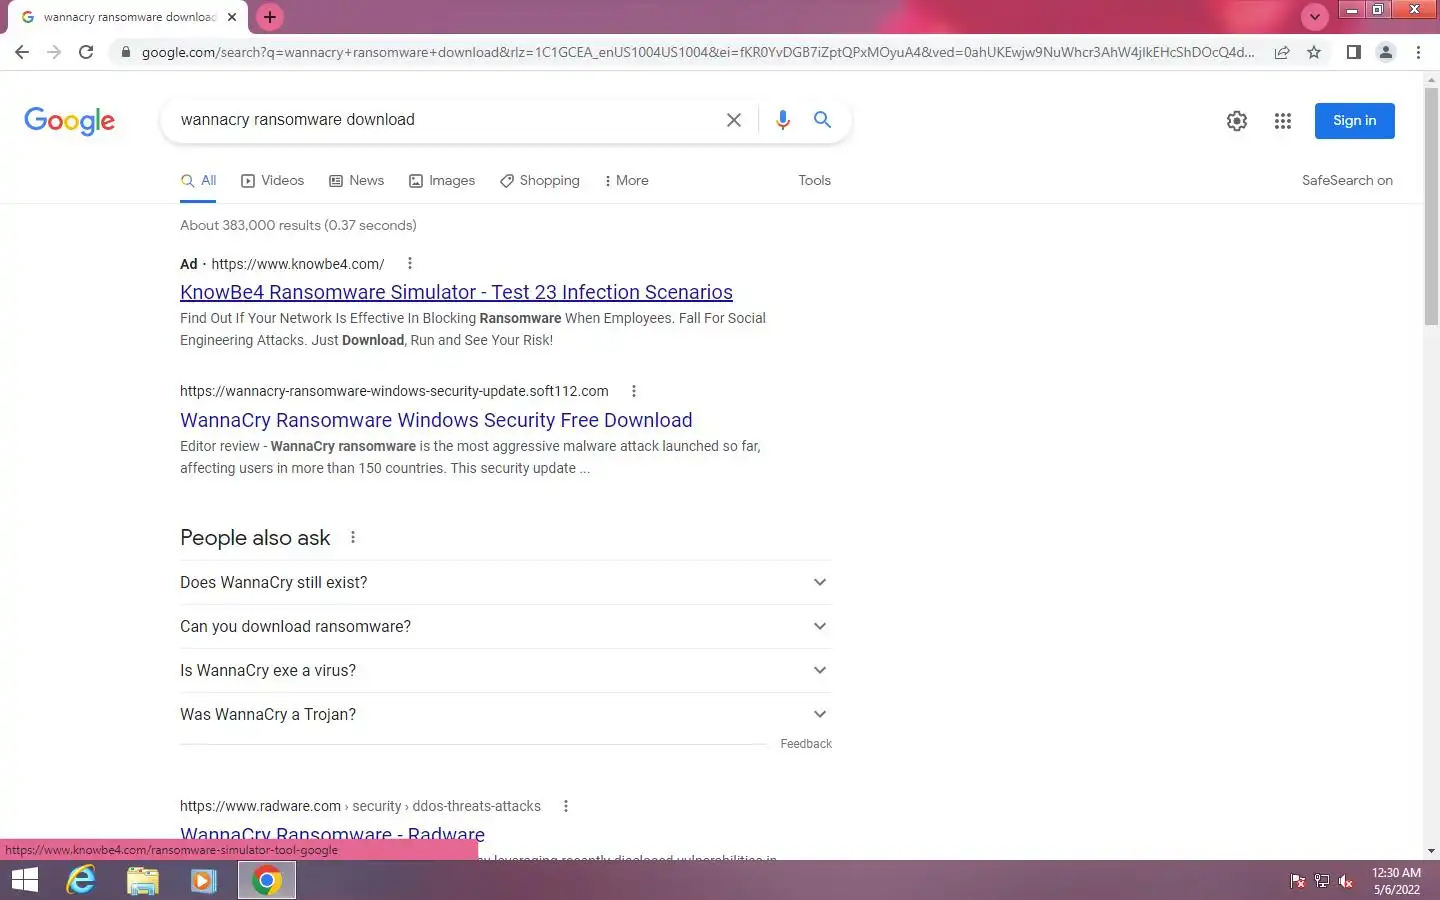Click the address bar URL

tap(698, 52)
